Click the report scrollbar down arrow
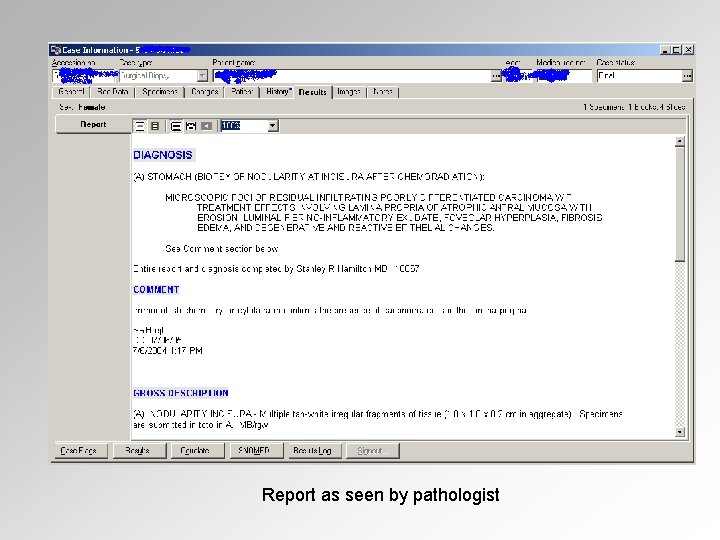This screenshot has height=540, width=720. click(680, 432)
